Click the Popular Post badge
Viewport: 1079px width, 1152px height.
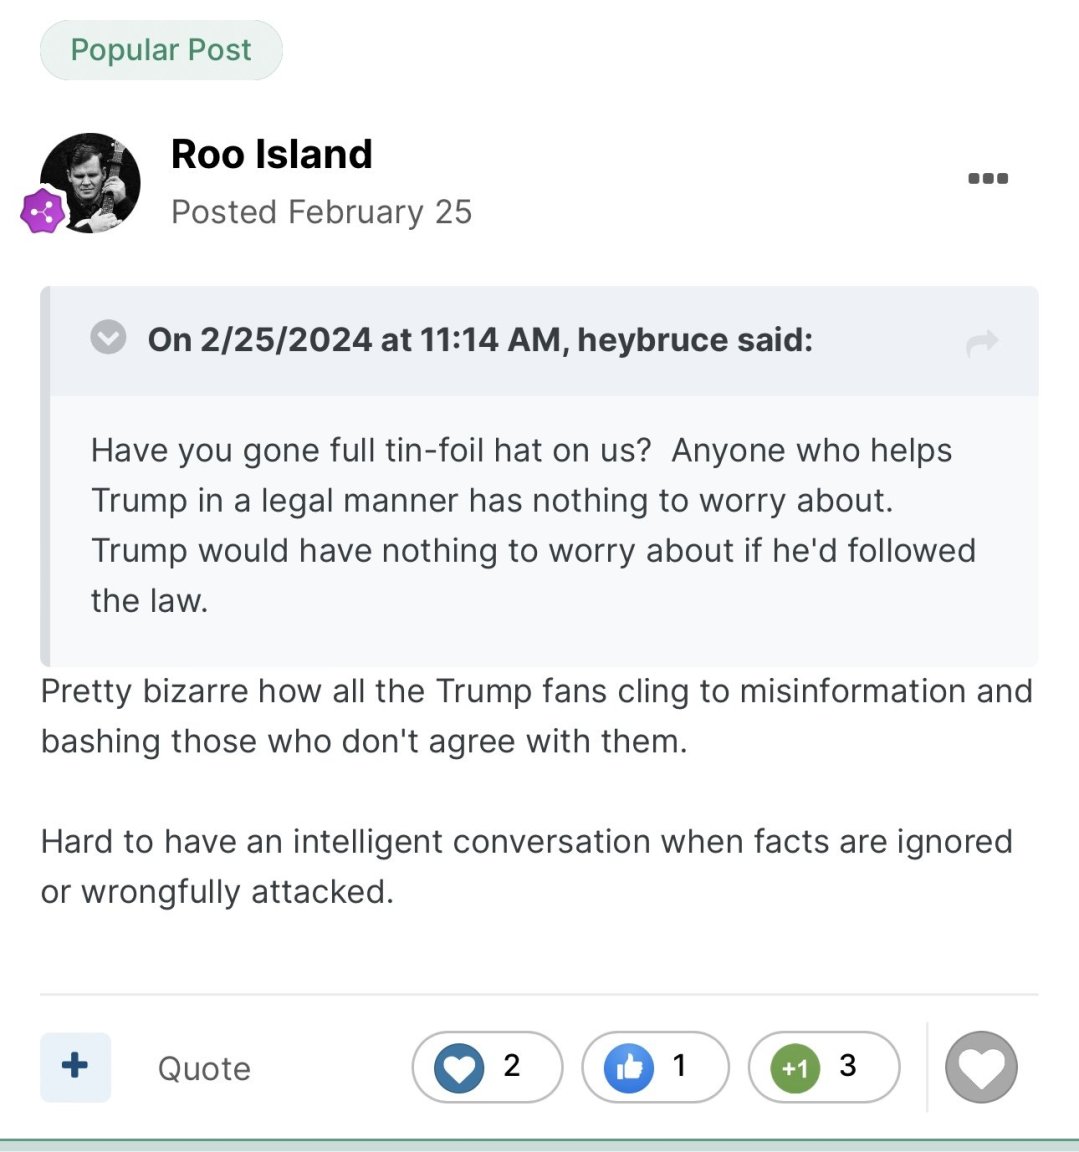pos(161,50)
